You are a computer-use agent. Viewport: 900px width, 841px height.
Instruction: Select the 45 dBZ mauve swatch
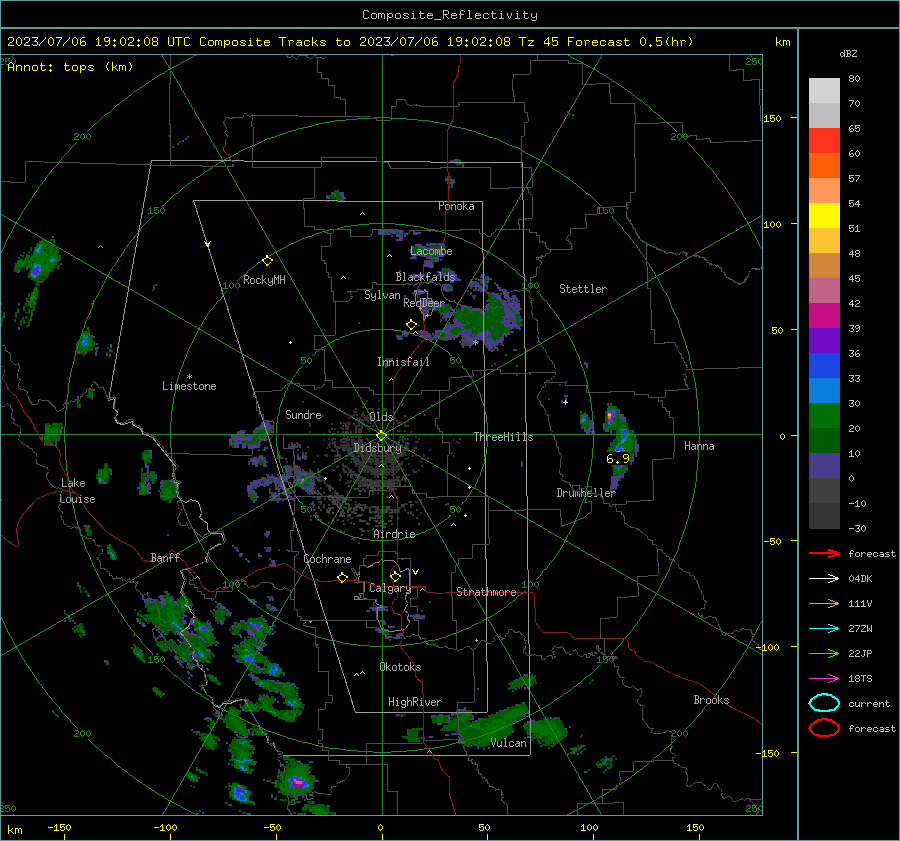coord(824,290)
